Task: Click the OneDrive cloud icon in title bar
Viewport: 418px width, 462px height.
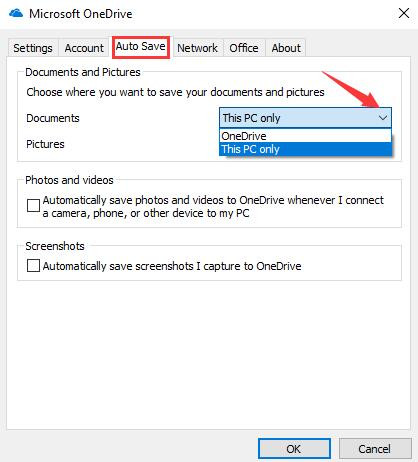Action: tap(16, 13)
